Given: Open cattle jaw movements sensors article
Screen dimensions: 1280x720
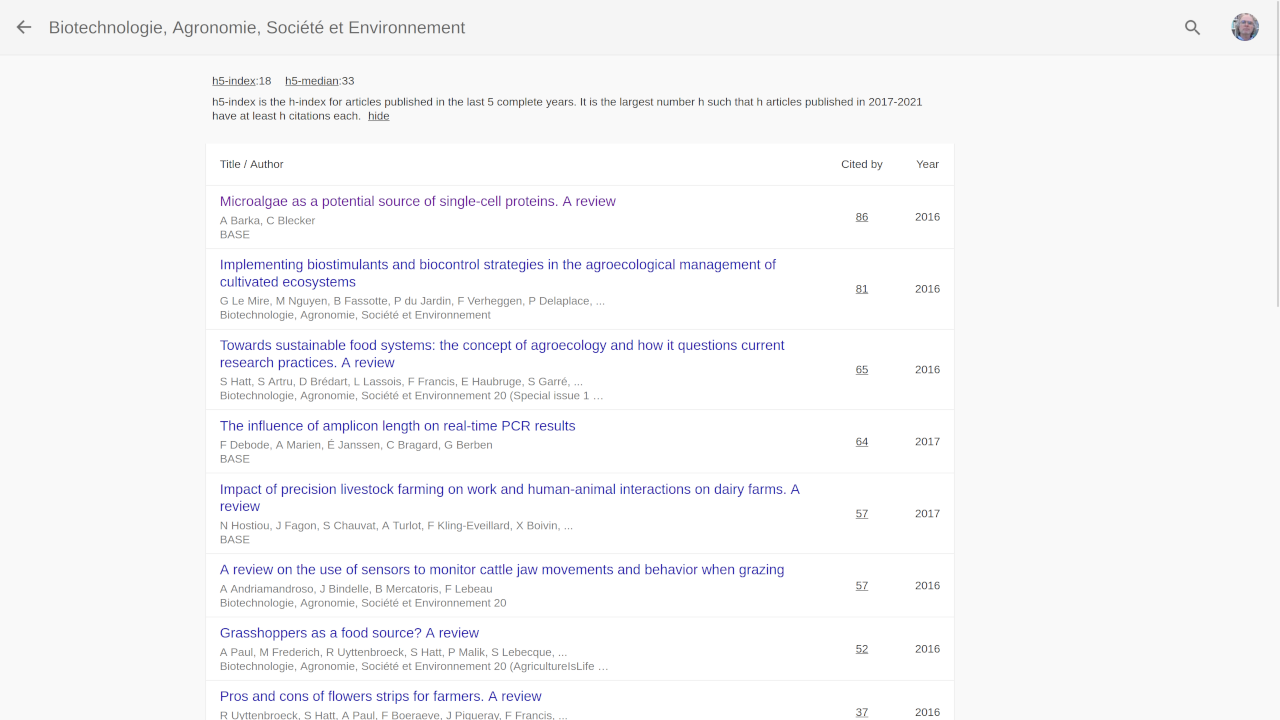Looking at the screenshot, I should [501, 570].
